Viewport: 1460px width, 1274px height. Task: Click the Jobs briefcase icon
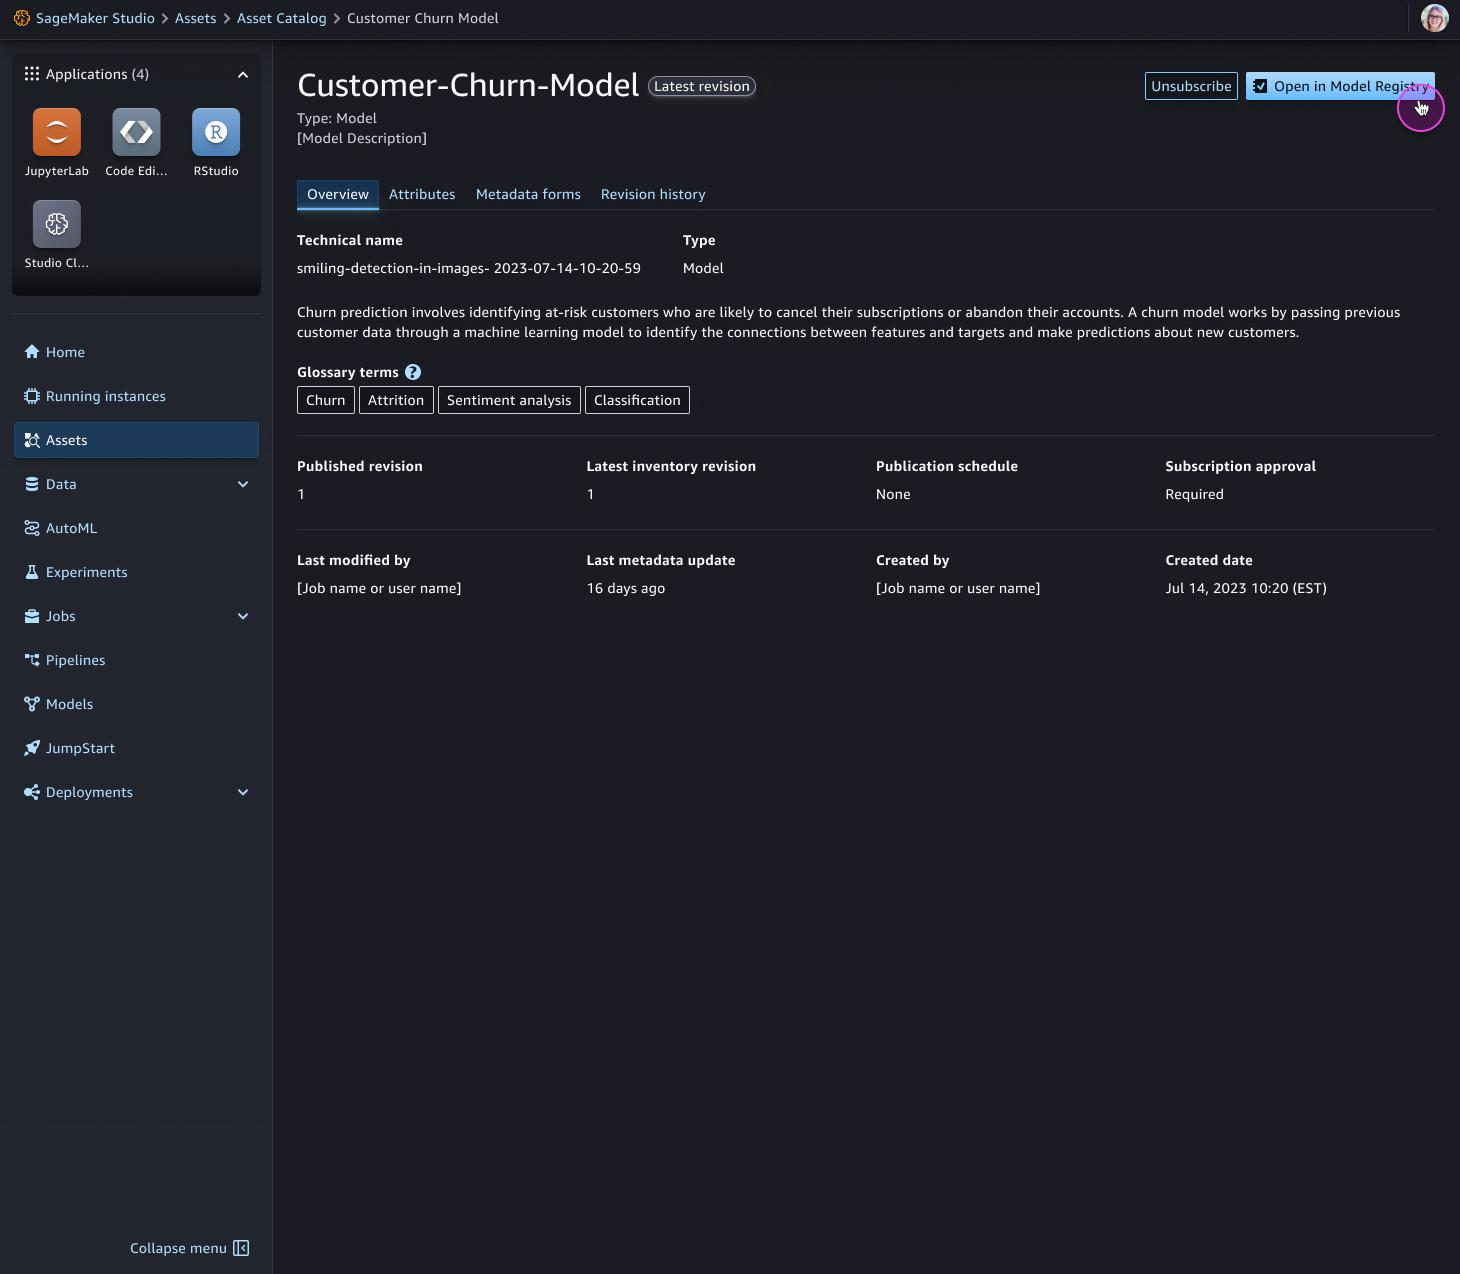pyautogui.click(x=32, y=616)
